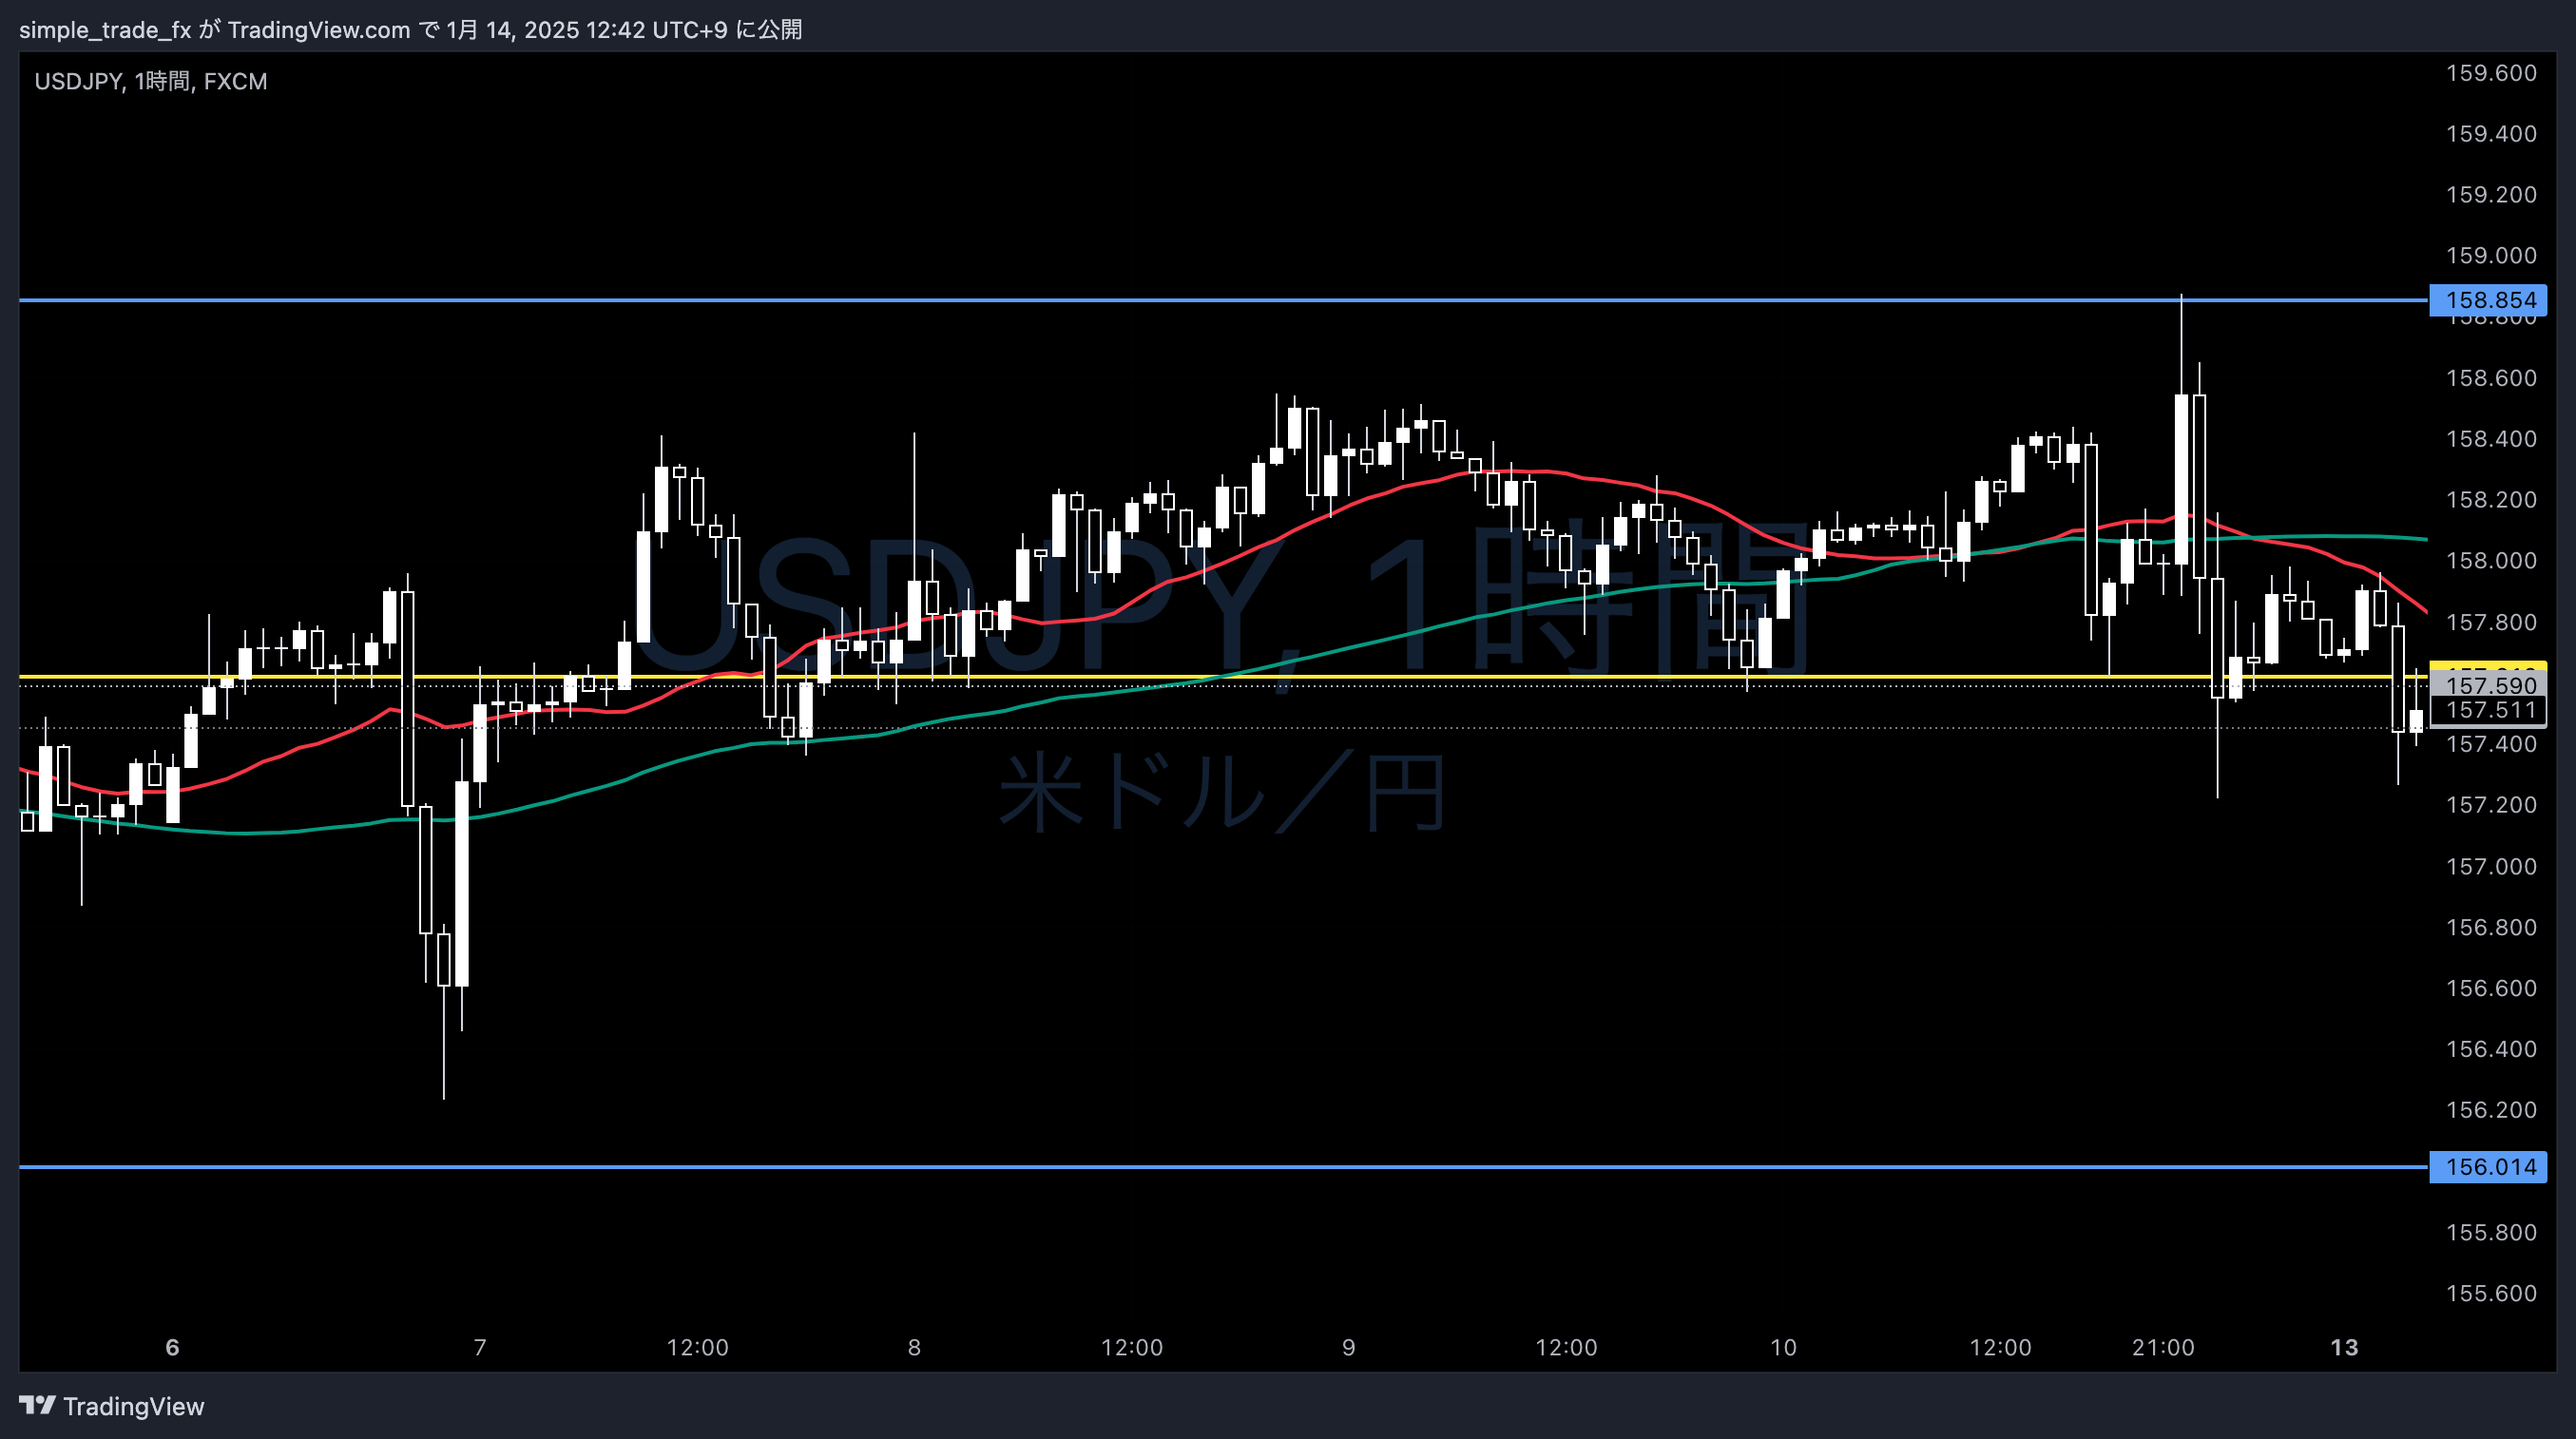This screenshot has height=1439, width=2576.
Task: Click the 155.600 price scale label
Action: (x=2490, y=1293)
